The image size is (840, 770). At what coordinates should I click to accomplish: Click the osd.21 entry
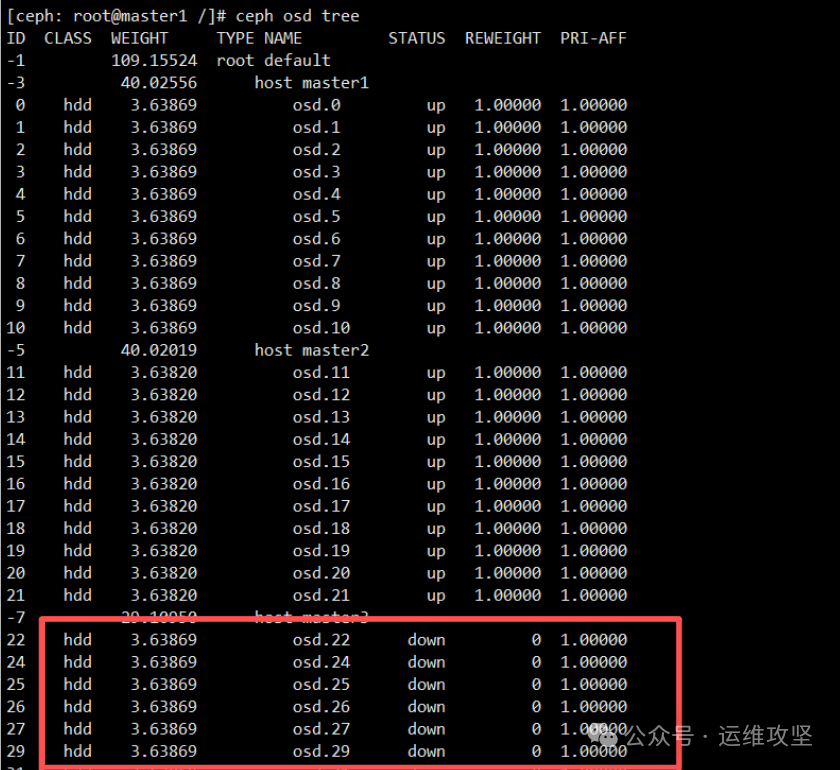coord(321,595)
